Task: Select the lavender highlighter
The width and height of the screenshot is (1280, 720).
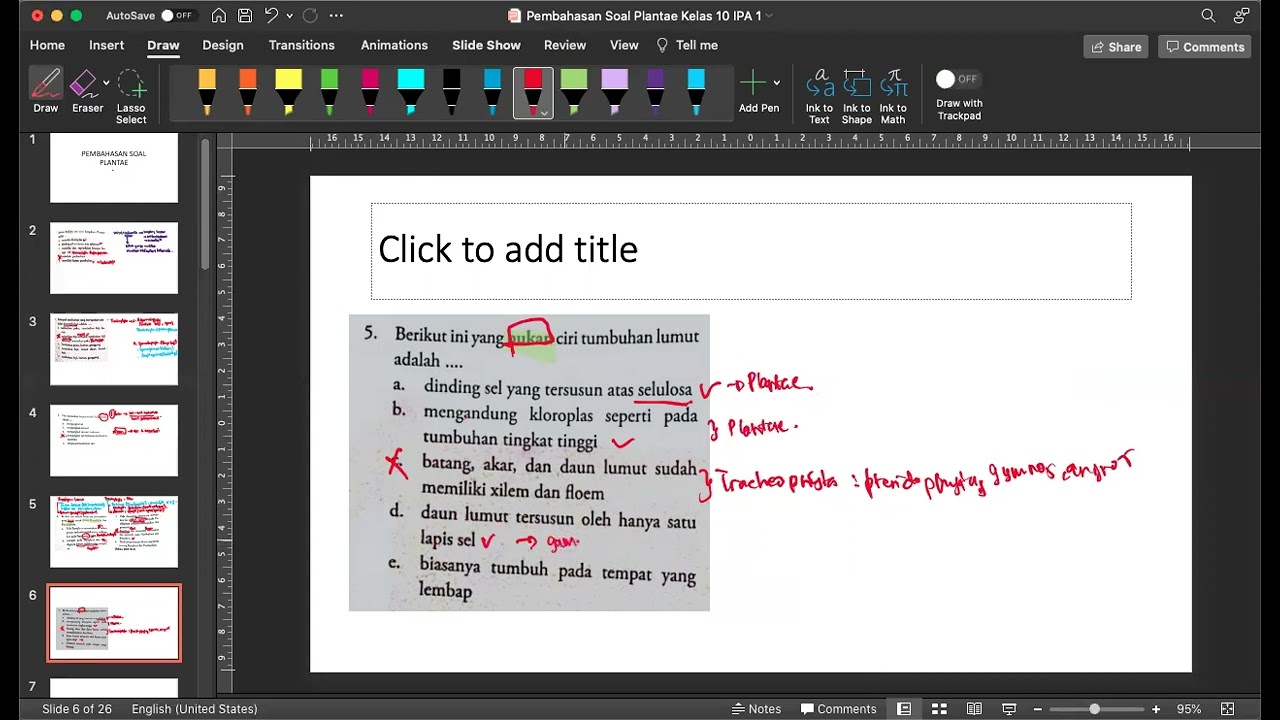Action: [x=615, y=92]
